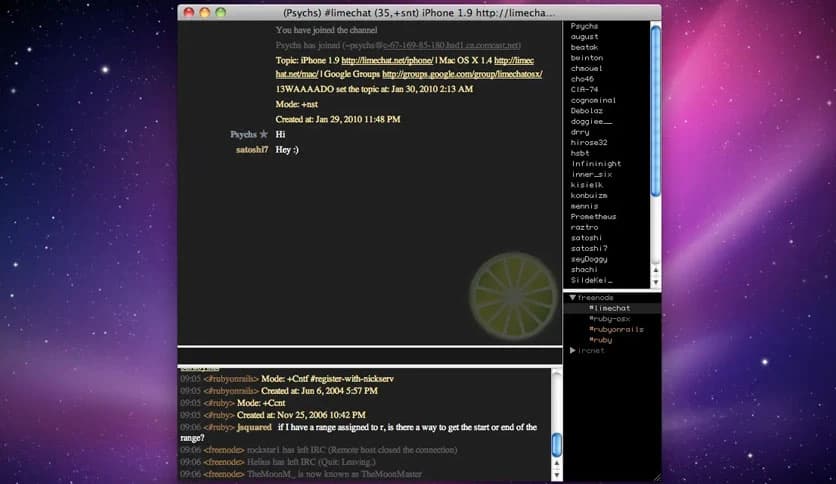Select member infininight in the user list
Image resolution: width=836 pixels, height=484 pixels.
pyautogui.click(x=596, y=164)
